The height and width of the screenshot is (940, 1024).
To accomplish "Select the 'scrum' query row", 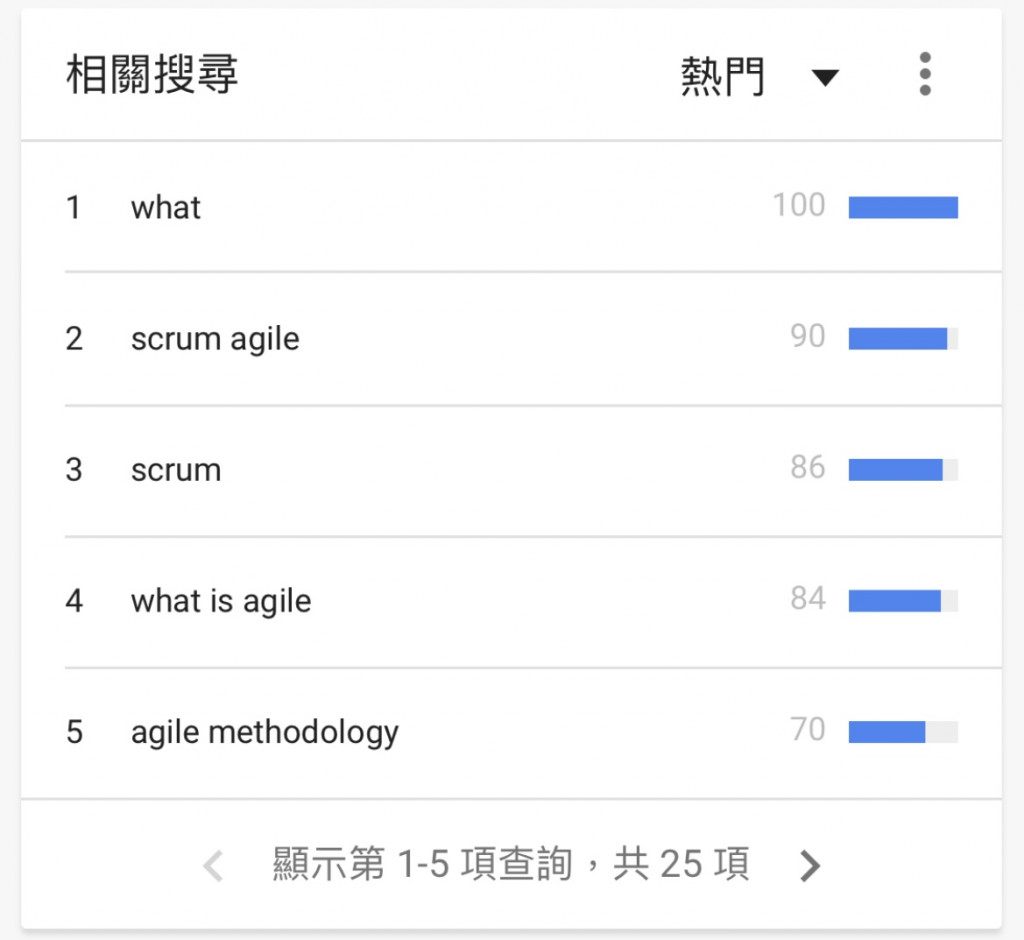I will [511, 470].
